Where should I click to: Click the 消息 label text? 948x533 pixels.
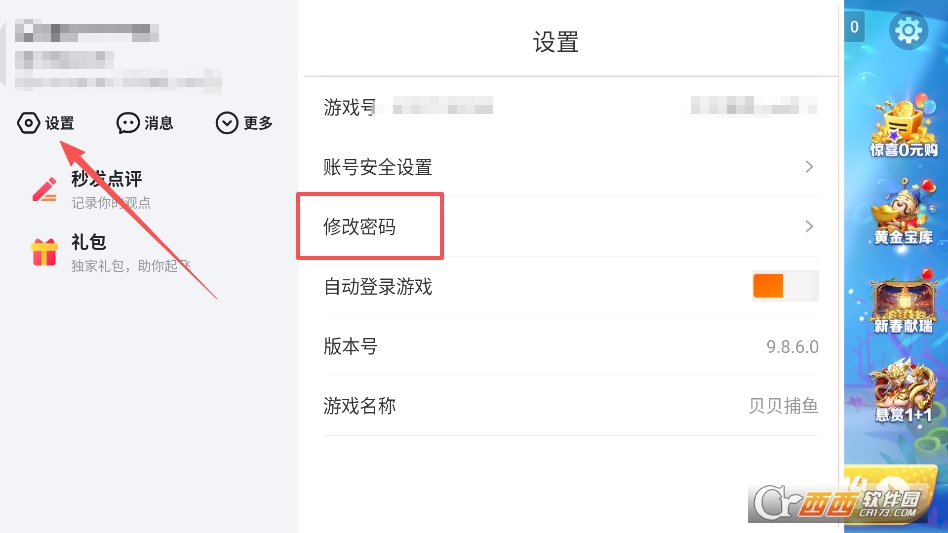coord(159,123)
